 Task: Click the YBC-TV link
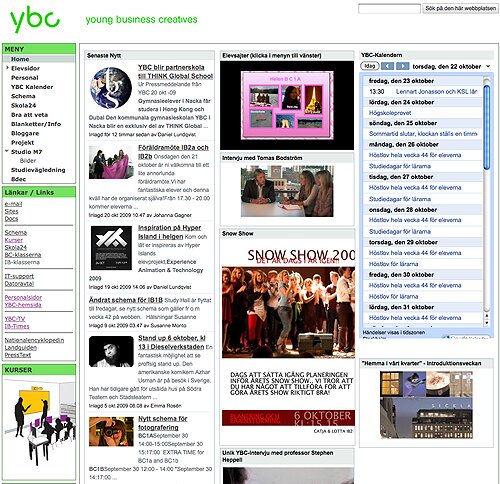click(x=15, y=319)
